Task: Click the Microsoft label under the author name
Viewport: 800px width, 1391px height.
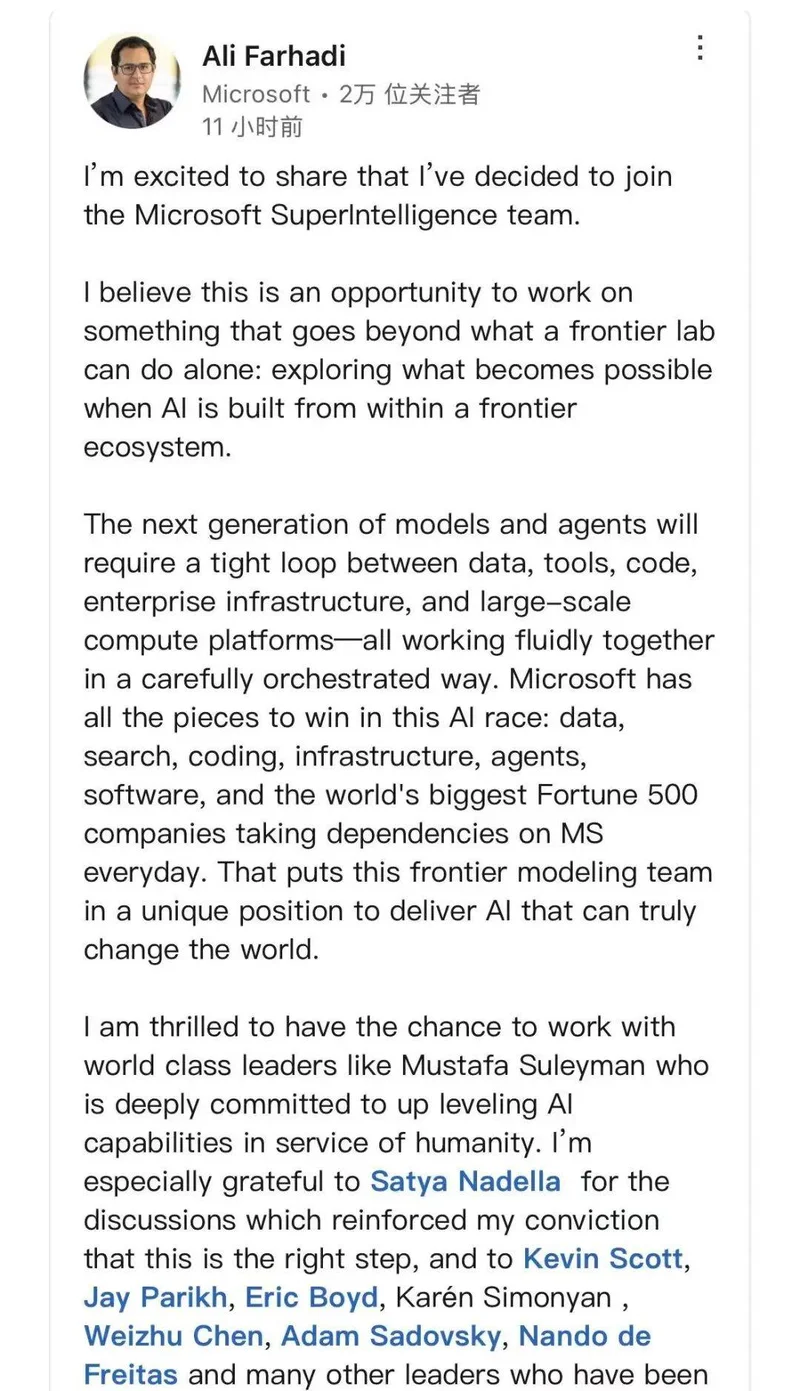Action: pos(256,94)
